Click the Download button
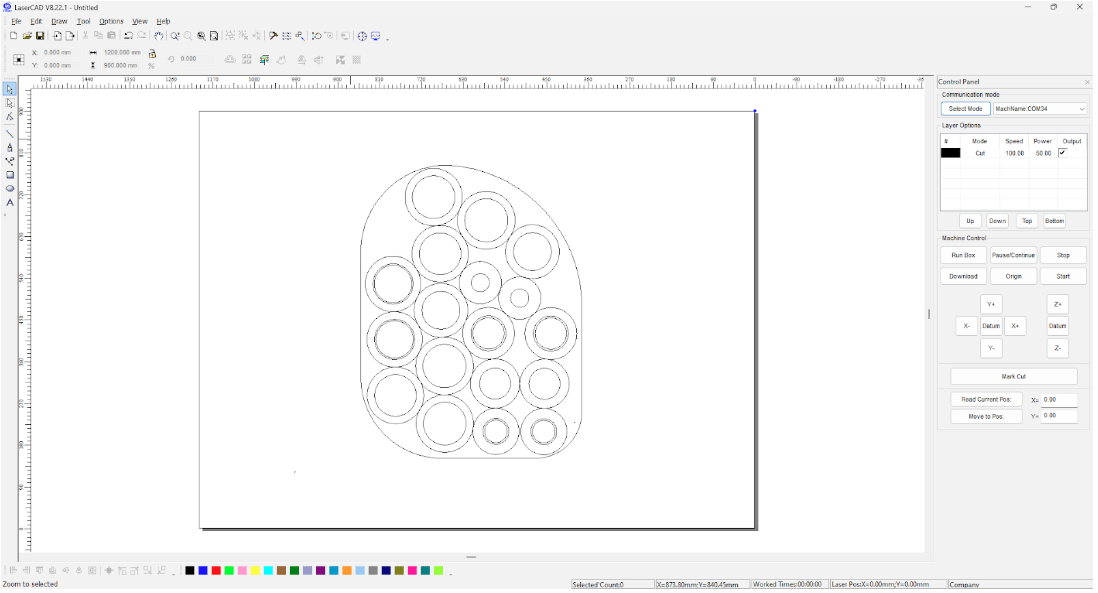 963,276
